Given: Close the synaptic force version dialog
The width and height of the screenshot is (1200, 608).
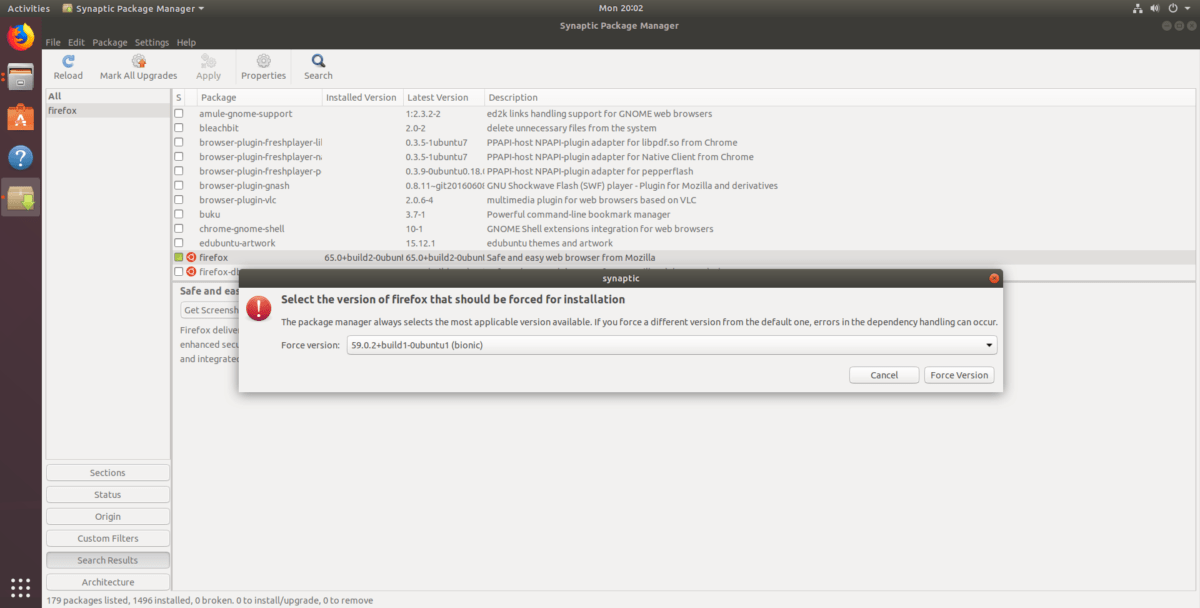Looking at the screenshot, I should (994, 278).
